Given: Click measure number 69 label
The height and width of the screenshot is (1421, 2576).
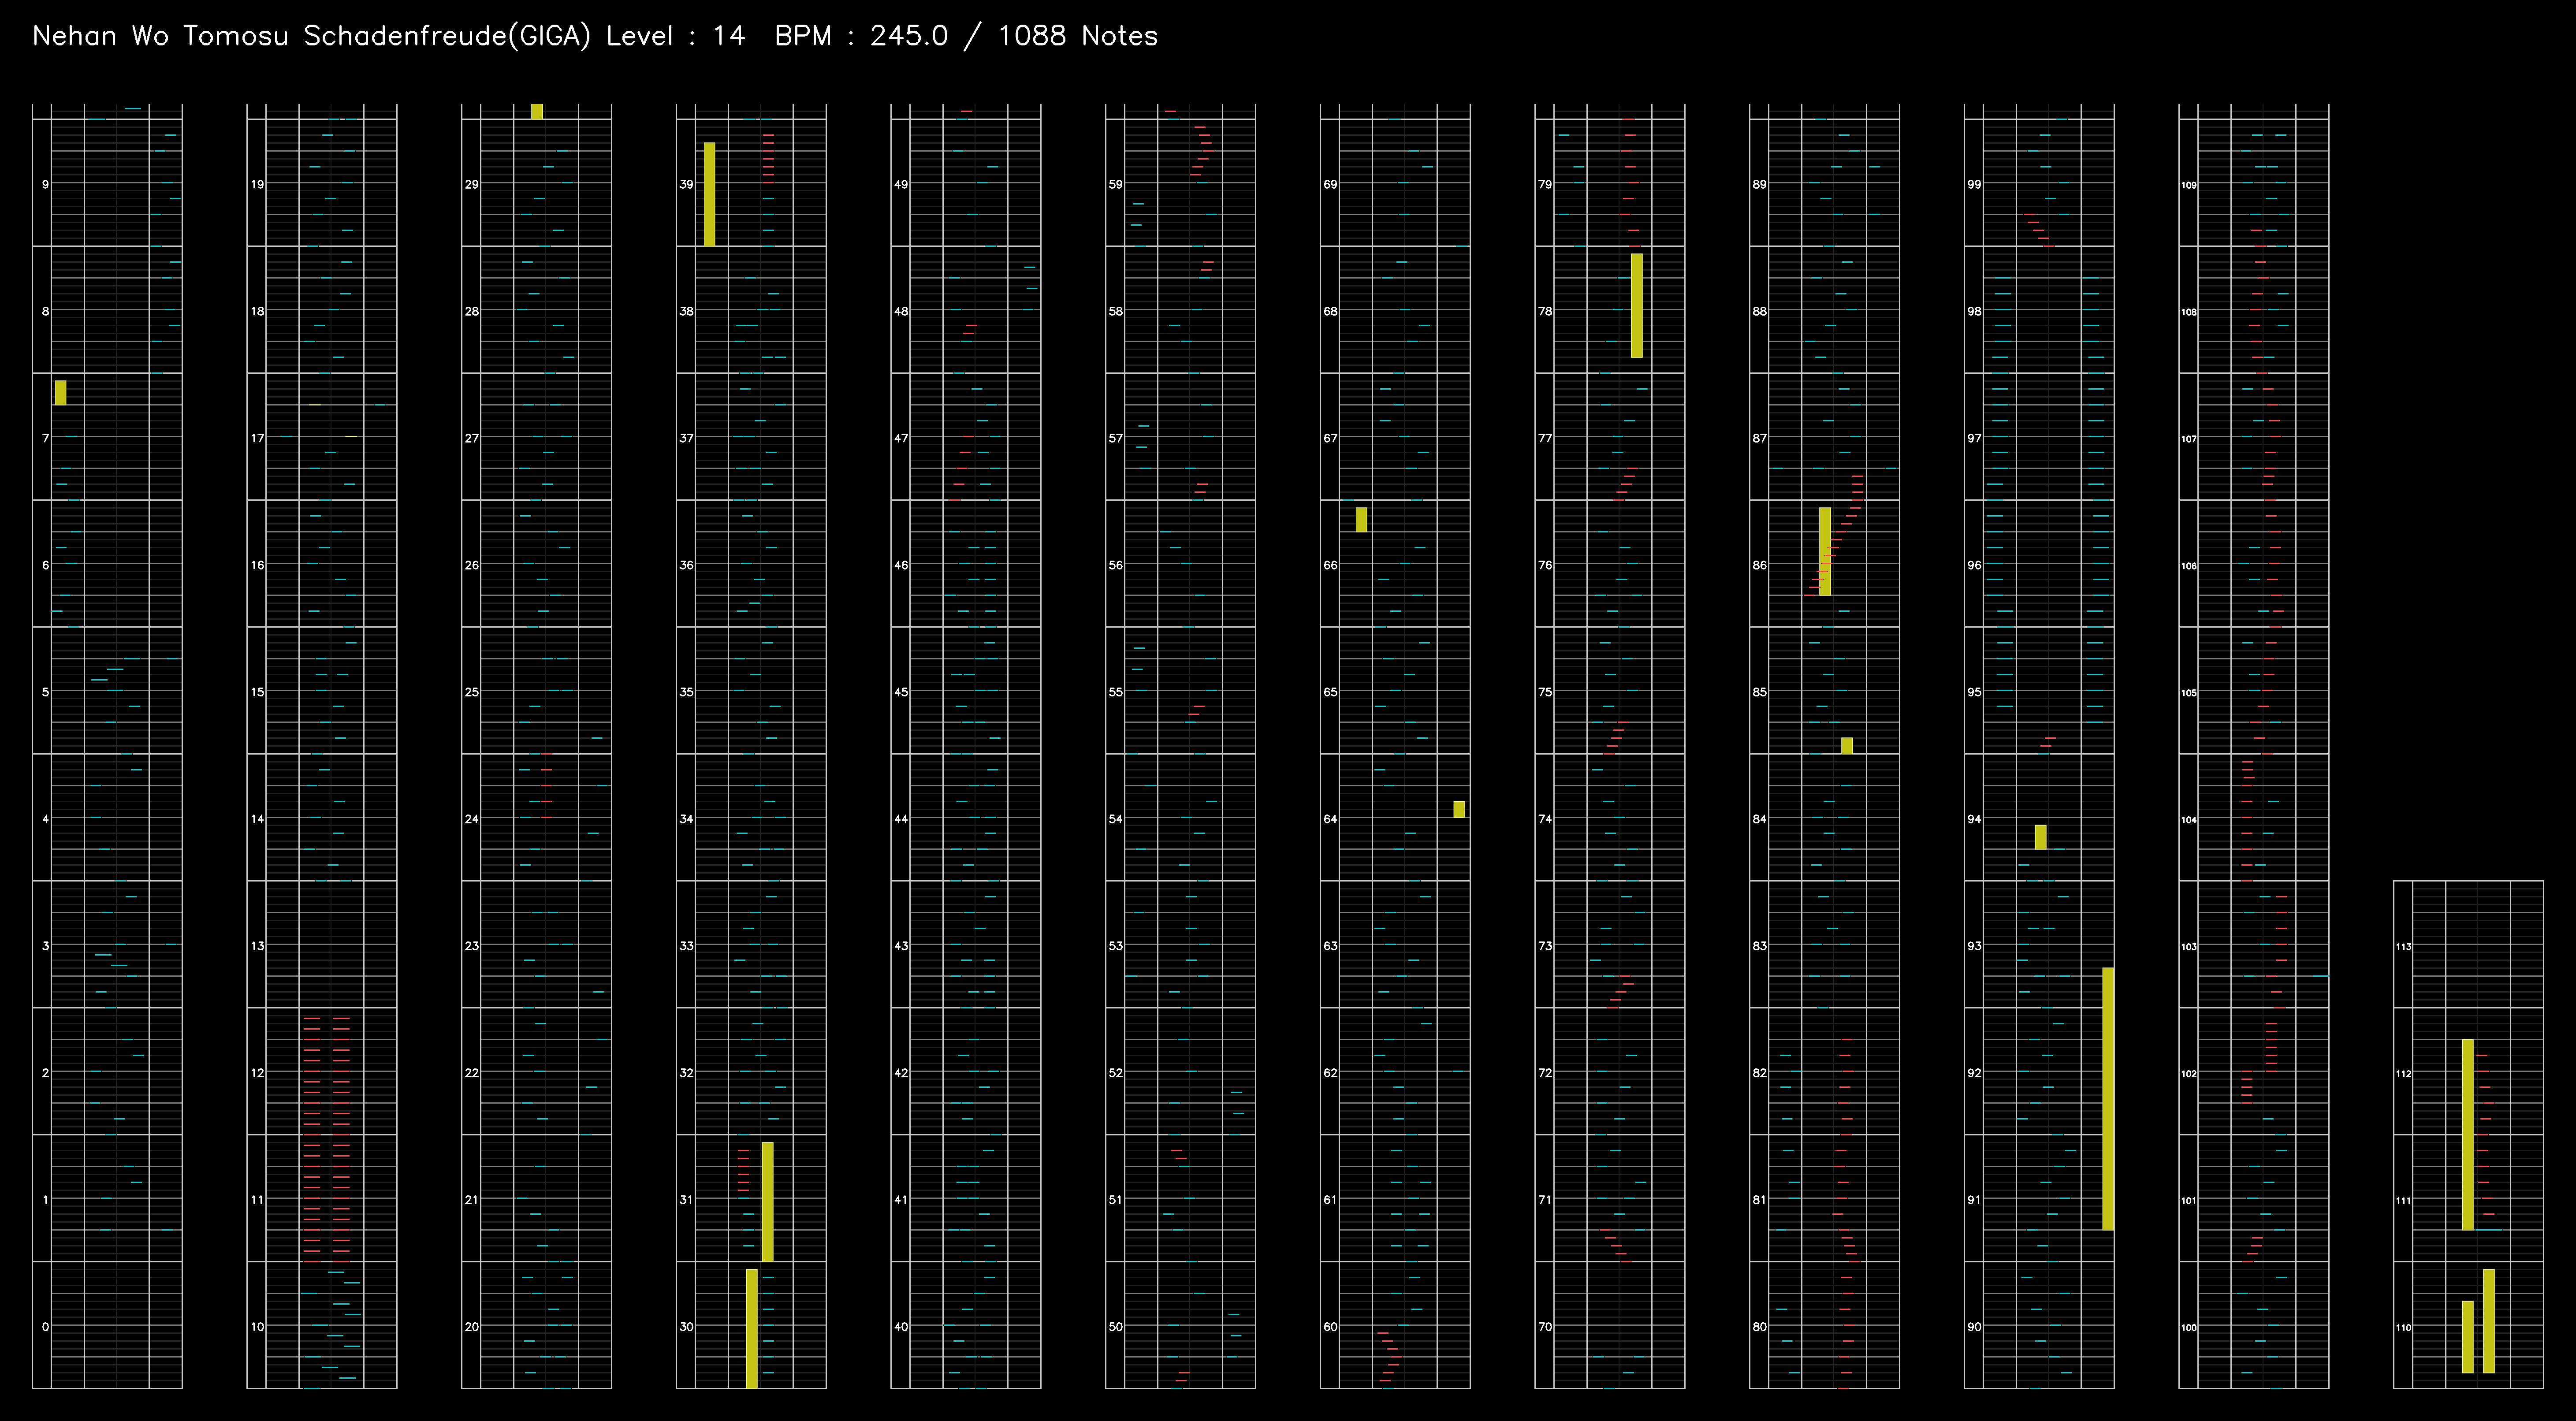Looking at the screenshot, I should click(x=1331, y=184).
